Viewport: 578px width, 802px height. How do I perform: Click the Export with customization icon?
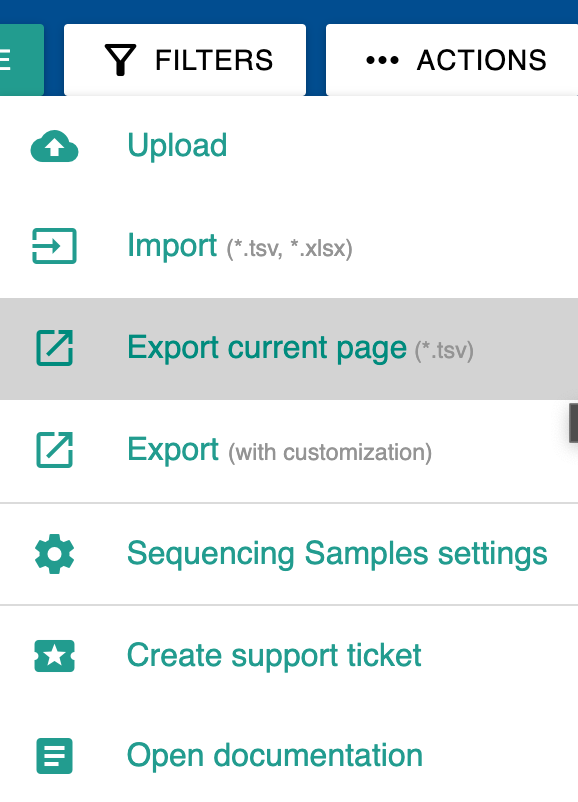tap(54, 450)
